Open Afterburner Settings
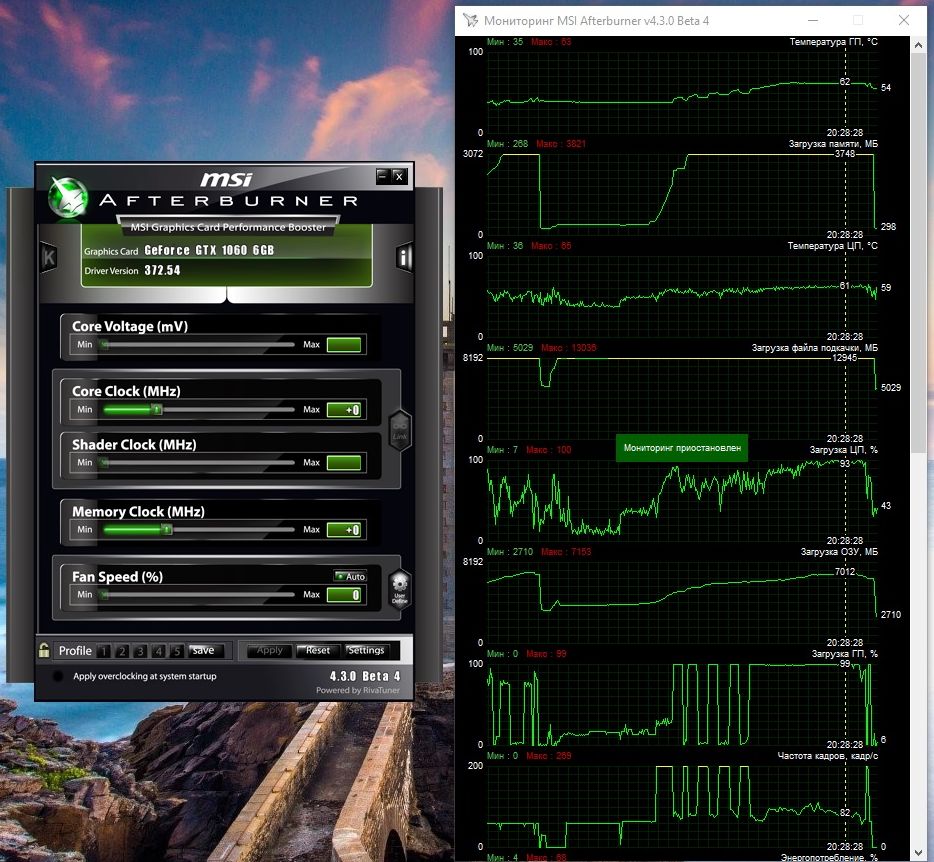The image size is (934, 862). tap(366, 651)
